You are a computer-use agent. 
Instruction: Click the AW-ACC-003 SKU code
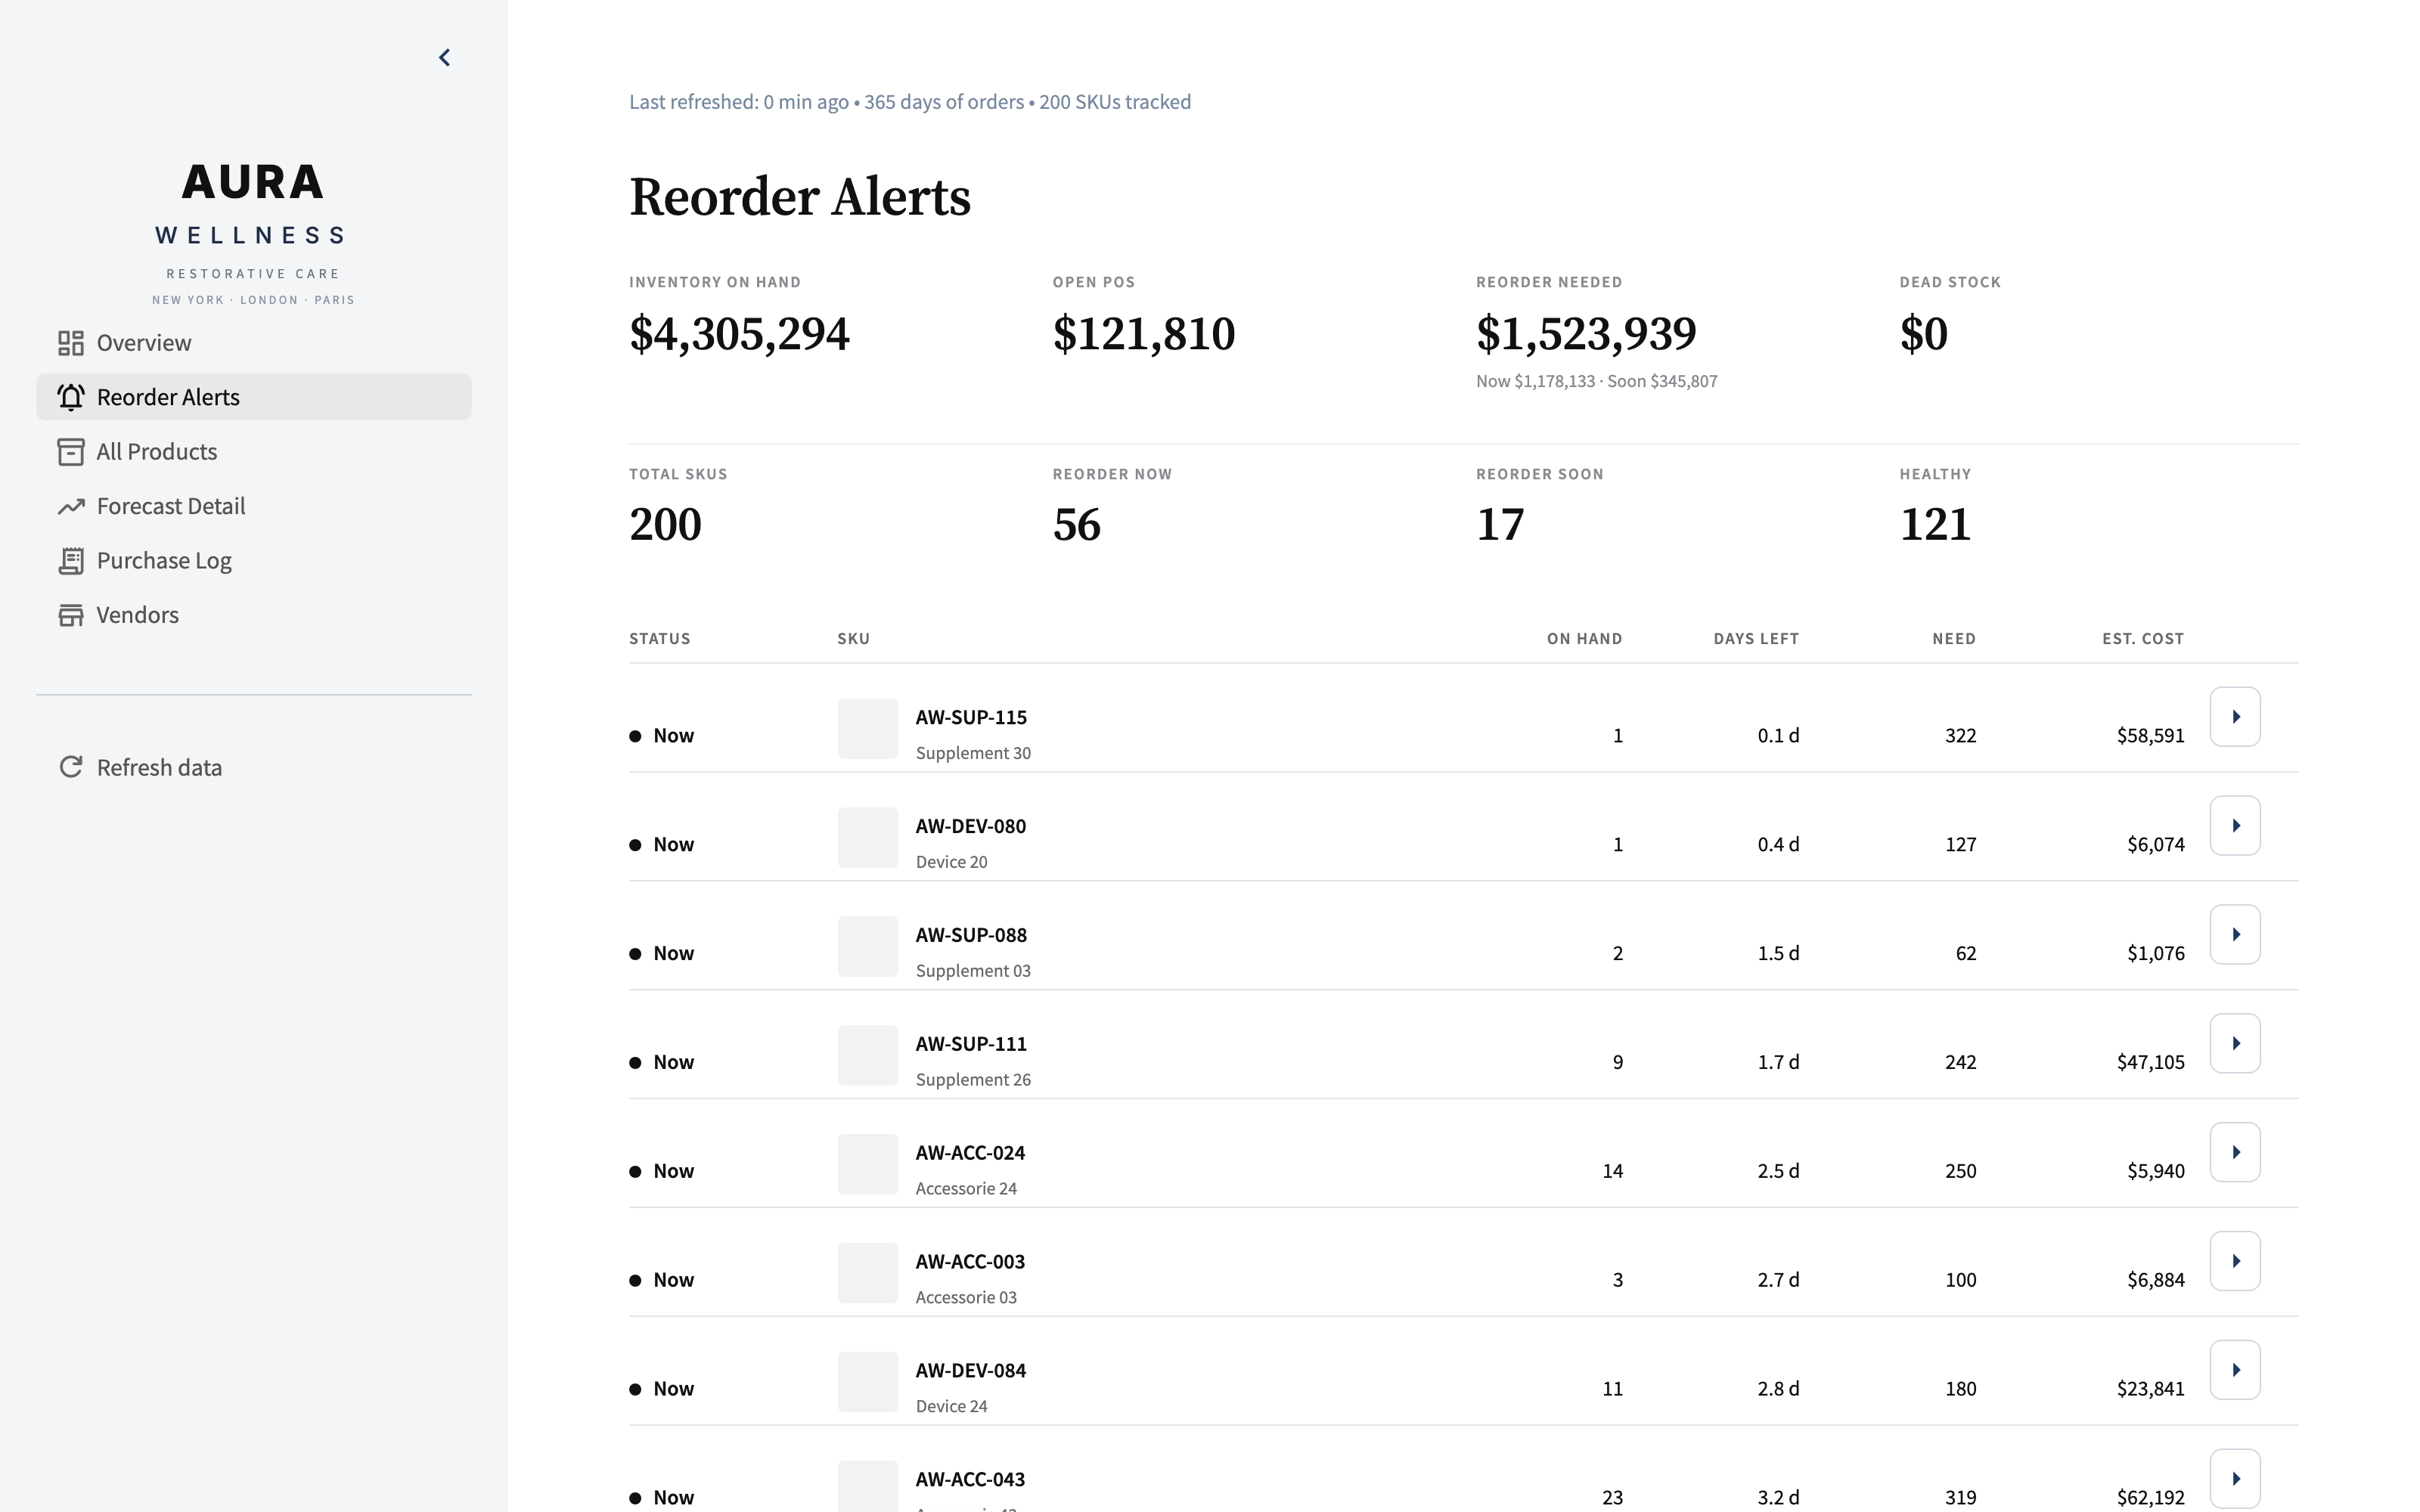click(x=970, y=1263)
